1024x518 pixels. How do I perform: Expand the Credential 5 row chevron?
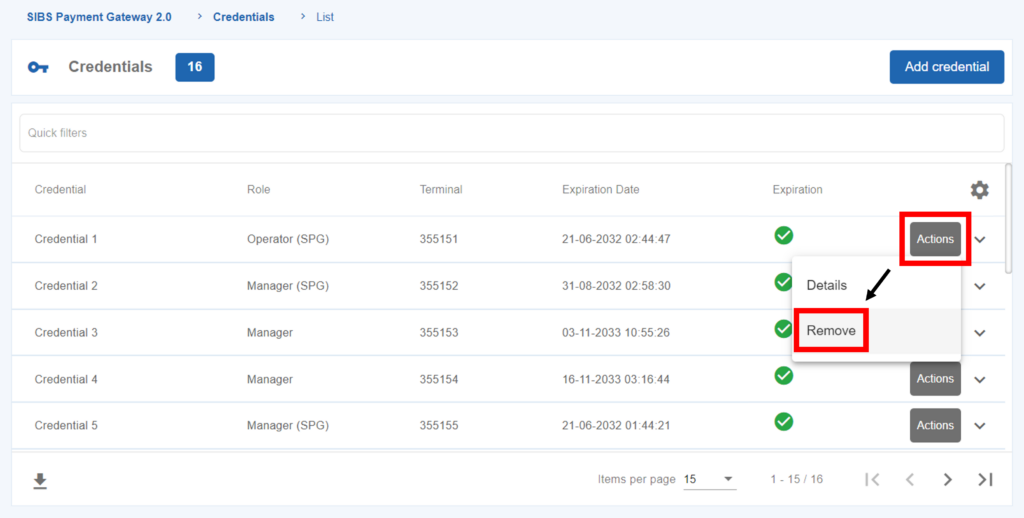click(x=980, y=426)
